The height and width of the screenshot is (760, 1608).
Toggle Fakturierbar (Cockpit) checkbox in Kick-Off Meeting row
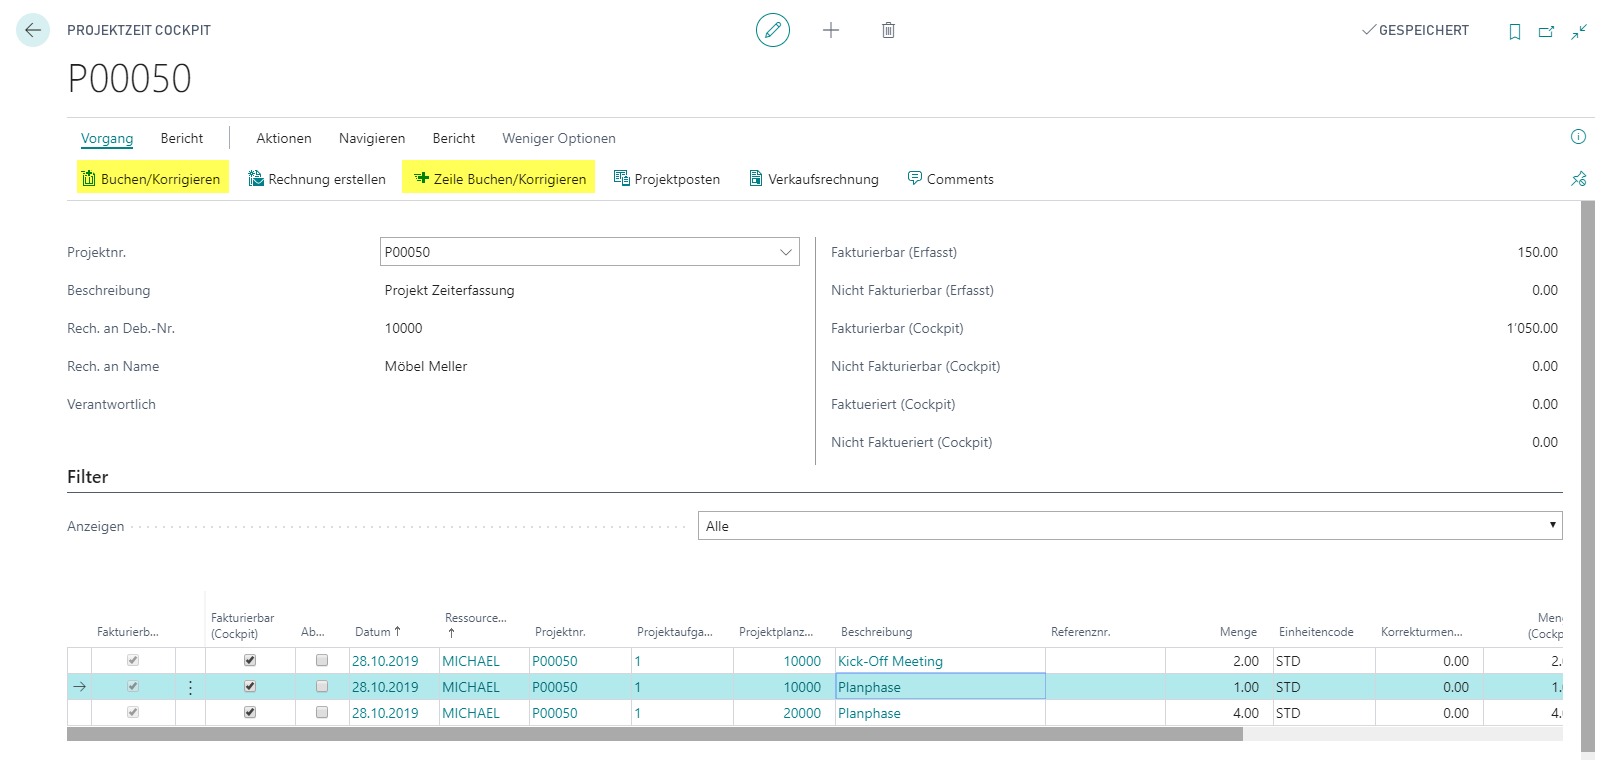tap(250, 660)
